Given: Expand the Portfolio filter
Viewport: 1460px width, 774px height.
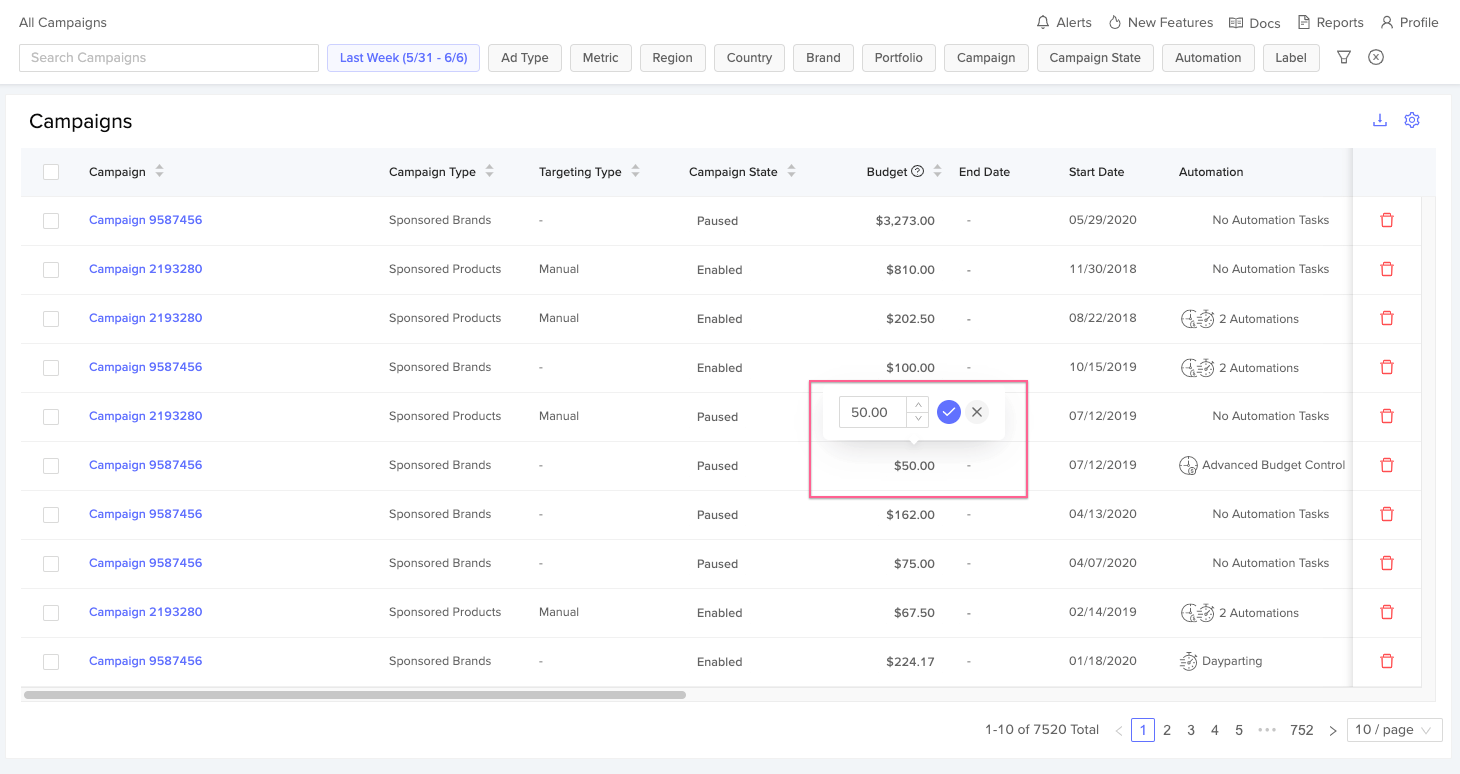Looking at the screenshot, I should 899,58.
